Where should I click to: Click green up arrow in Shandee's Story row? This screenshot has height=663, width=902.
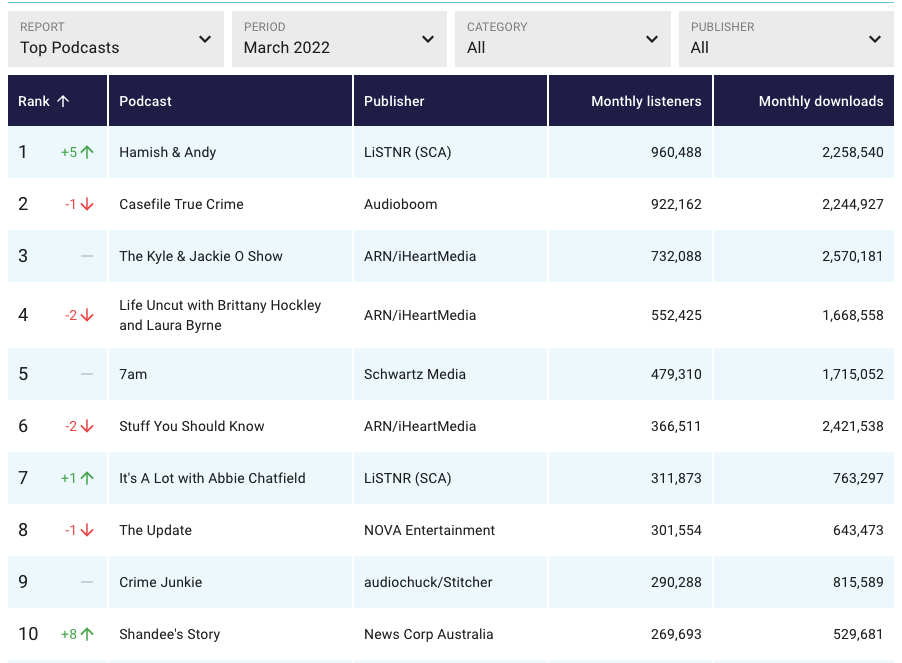87,634
